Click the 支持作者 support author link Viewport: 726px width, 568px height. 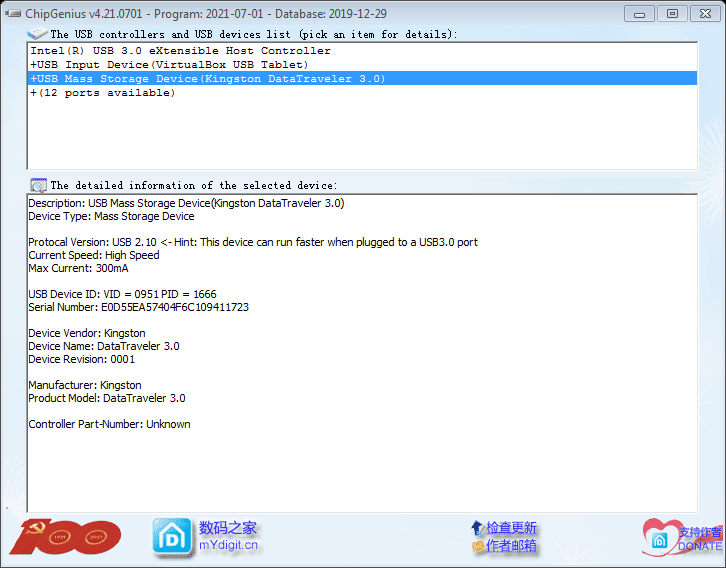click(700, 532)
